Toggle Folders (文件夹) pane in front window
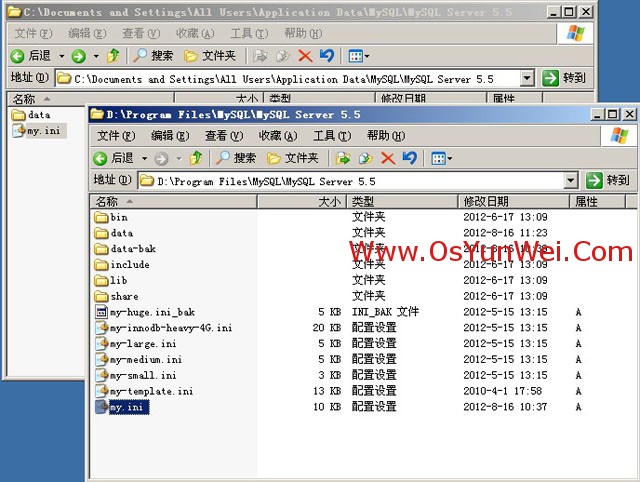The image size is (640, 482). pyautogui.click(x=293, y=158)
